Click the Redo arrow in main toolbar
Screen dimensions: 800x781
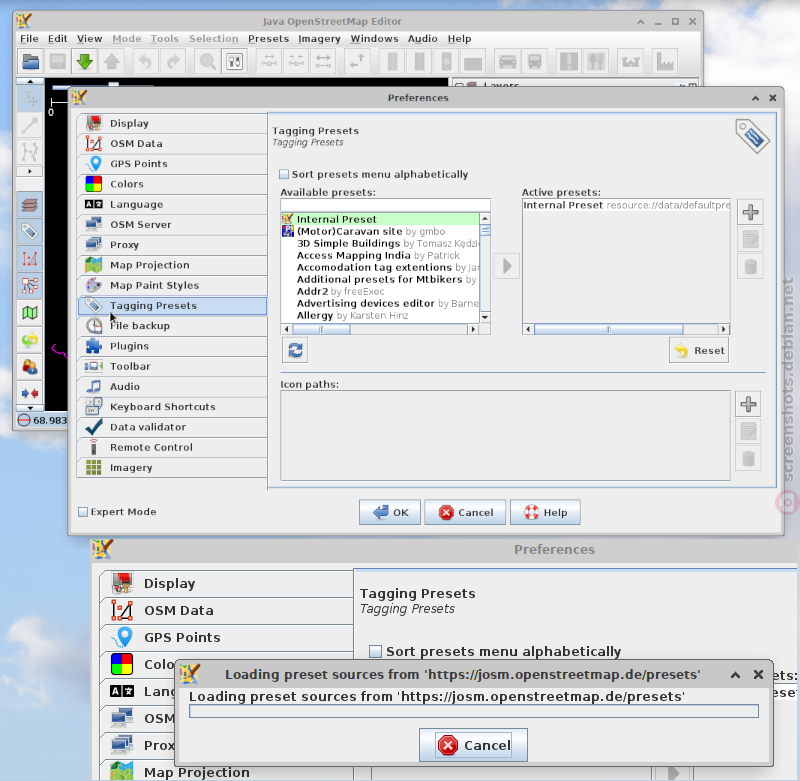pos(173,62)
